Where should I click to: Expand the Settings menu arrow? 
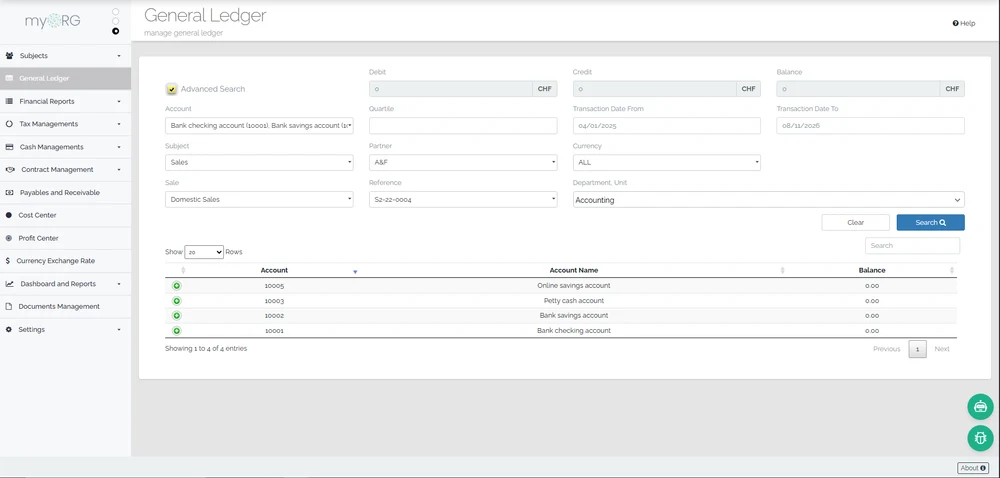[119, 330]
